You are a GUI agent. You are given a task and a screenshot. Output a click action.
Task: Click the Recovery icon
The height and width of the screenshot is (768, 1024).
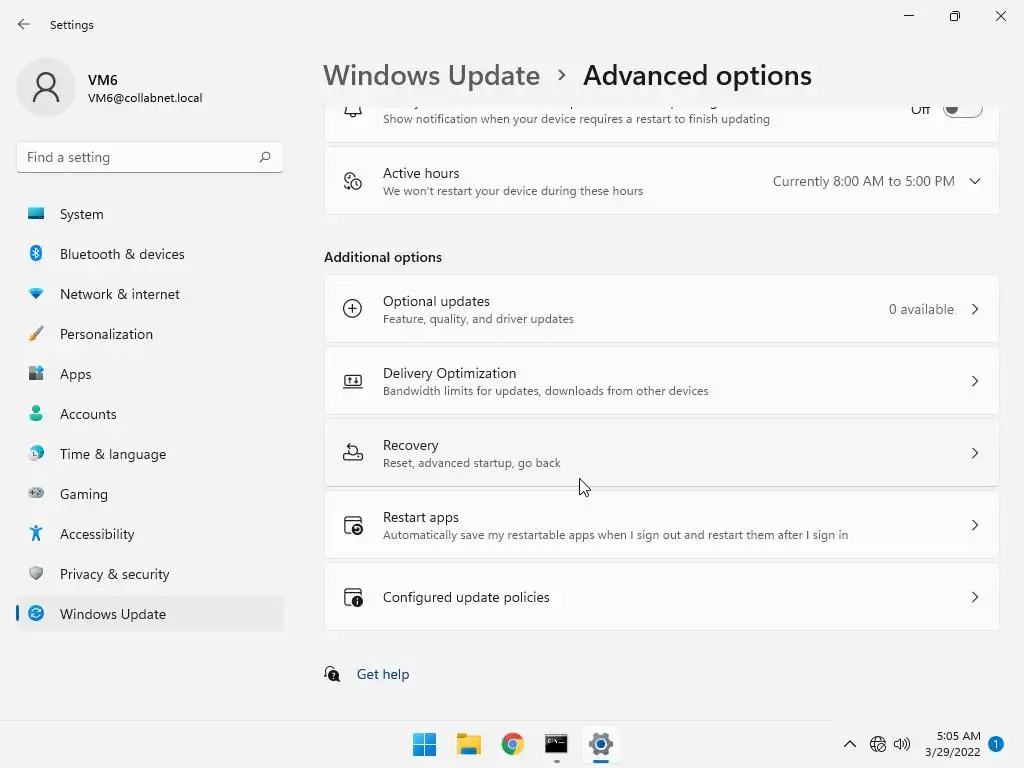coord(353,453)
